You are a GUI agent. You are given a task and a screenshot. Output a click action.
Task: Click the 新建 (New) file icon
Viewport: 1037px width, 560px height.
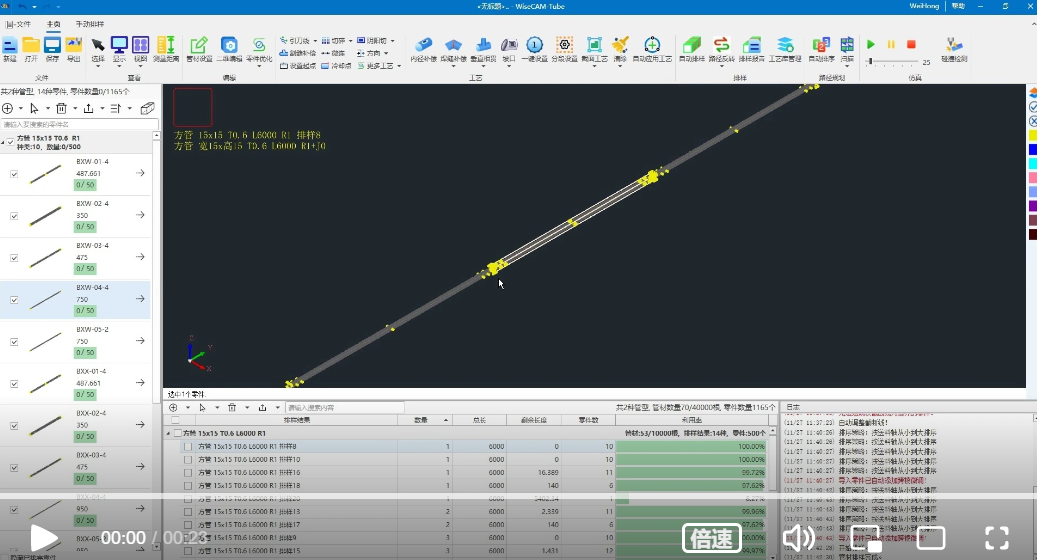(9, 48)
